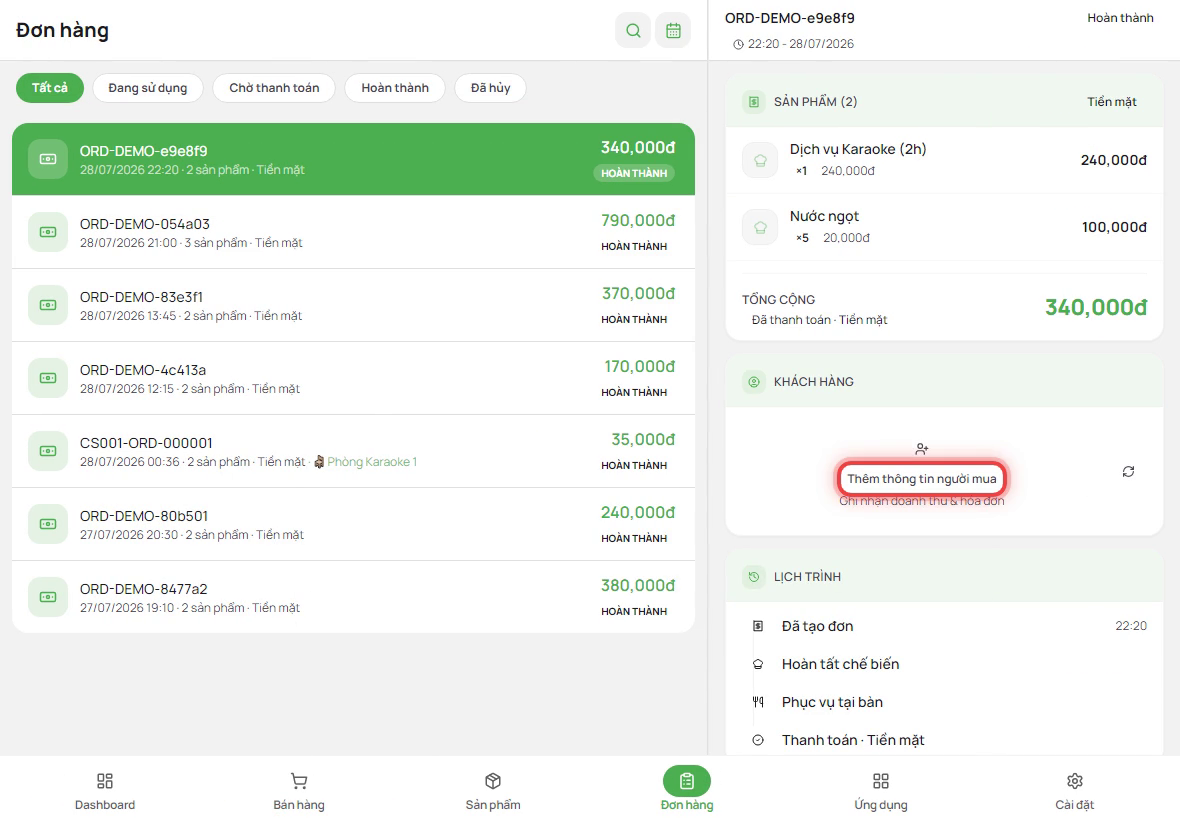This screenshot has height=820, width=1180.
Task: Click Thêm thông tin người mua button
Action: point(921,478)
